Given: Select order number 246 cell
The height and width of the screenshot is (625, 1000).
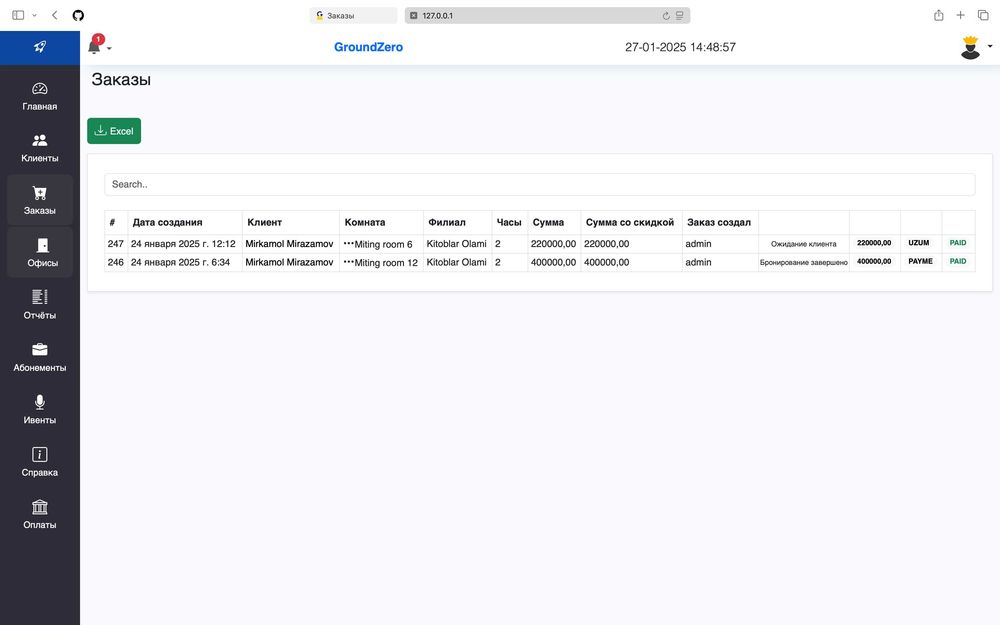Looking at the screenshot, I should pyautogui.click(x=115, y=262).
